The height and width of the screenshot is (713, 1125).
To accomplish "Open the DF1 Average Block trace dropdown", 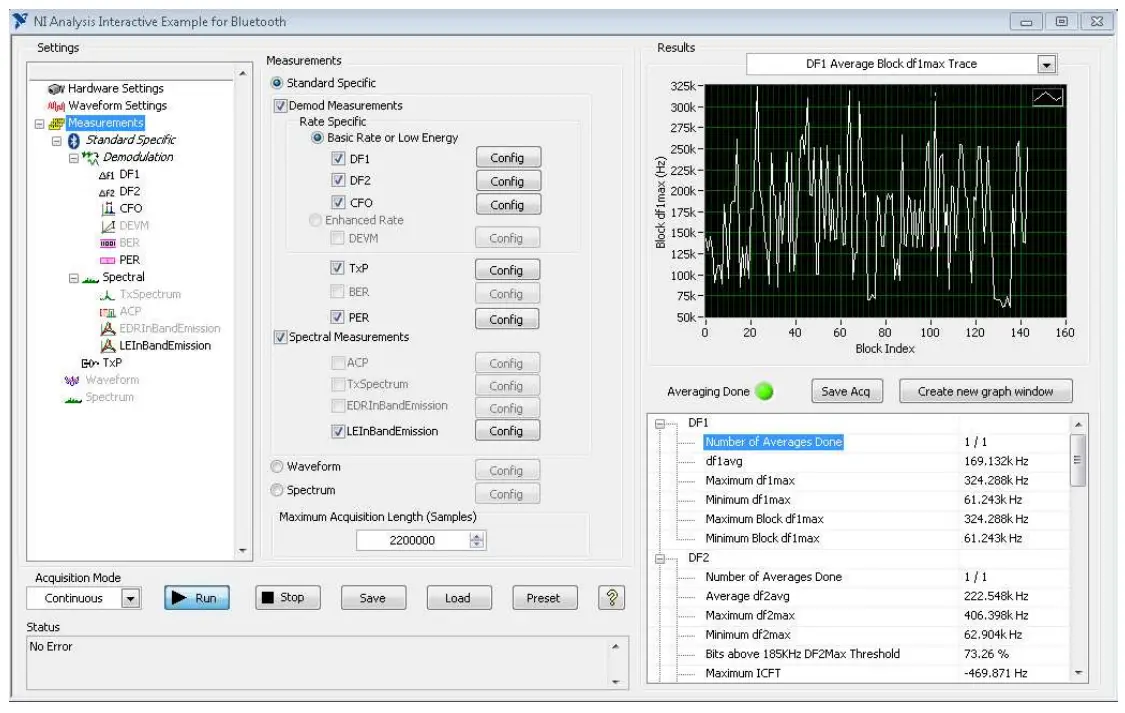I will [1046, 65].
